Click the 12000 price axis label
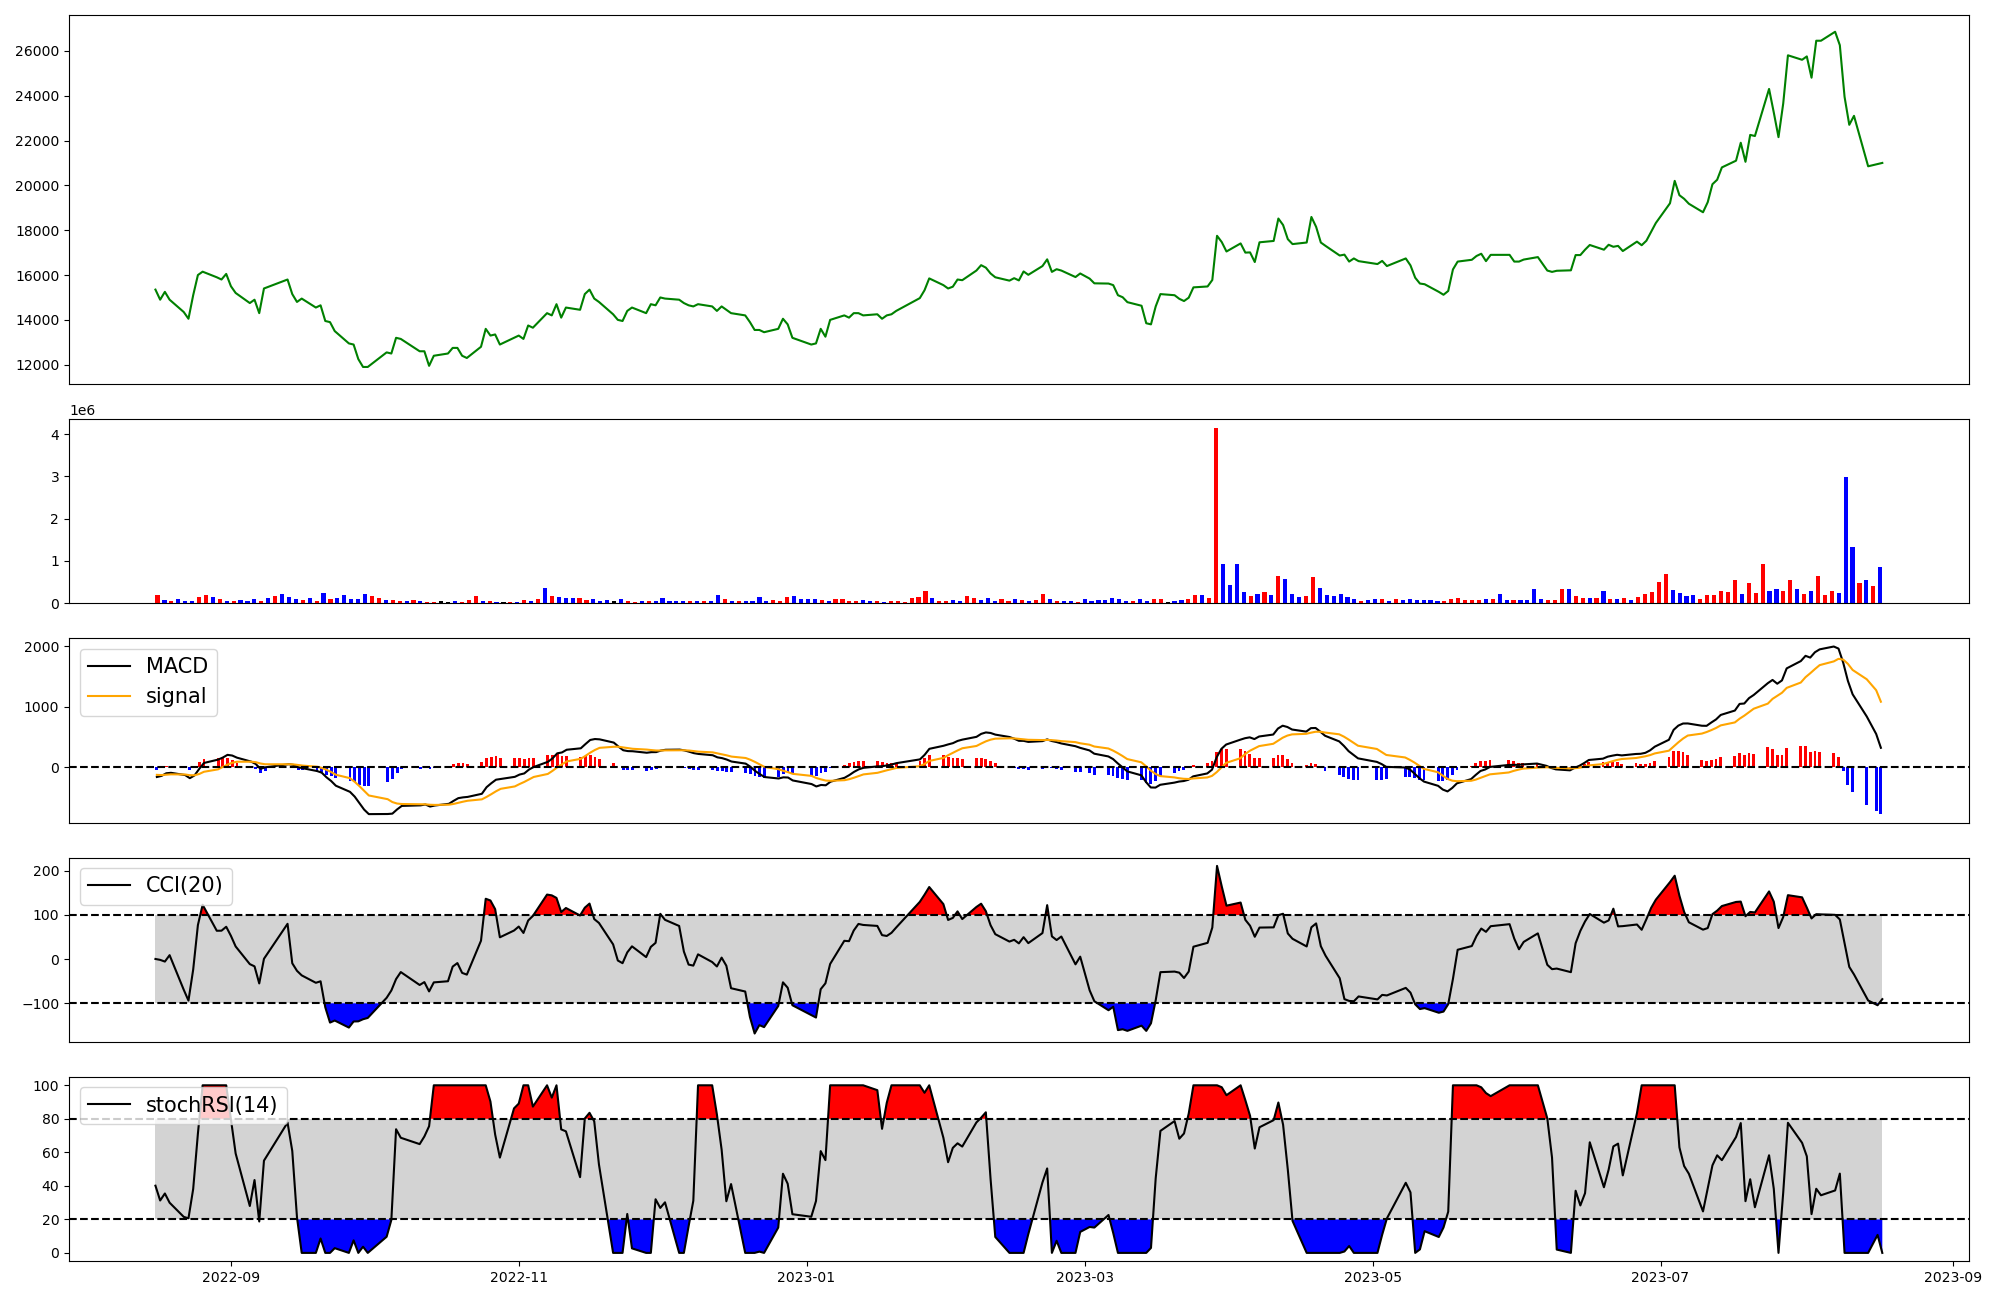The height and width of the screenshot is (1300, 2000). 39,366
